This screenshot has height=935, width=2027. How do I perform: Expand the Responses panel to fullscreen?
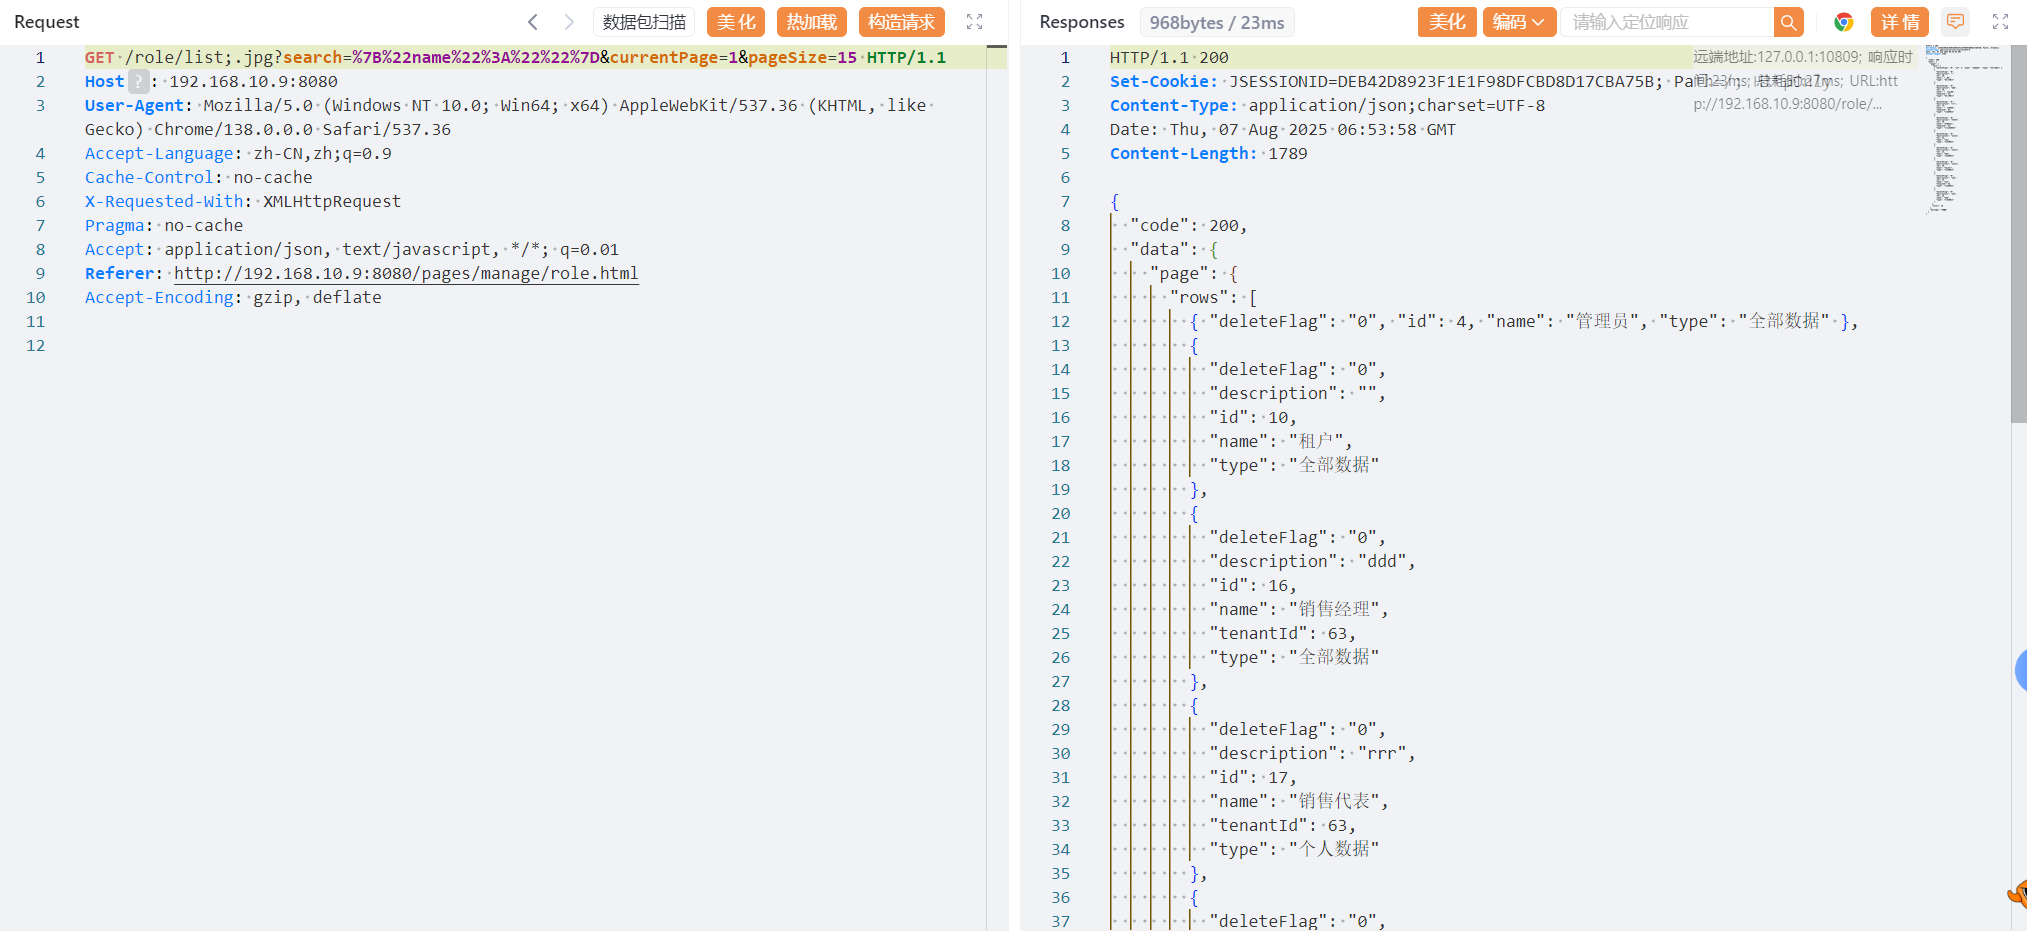pos(2000,22)
